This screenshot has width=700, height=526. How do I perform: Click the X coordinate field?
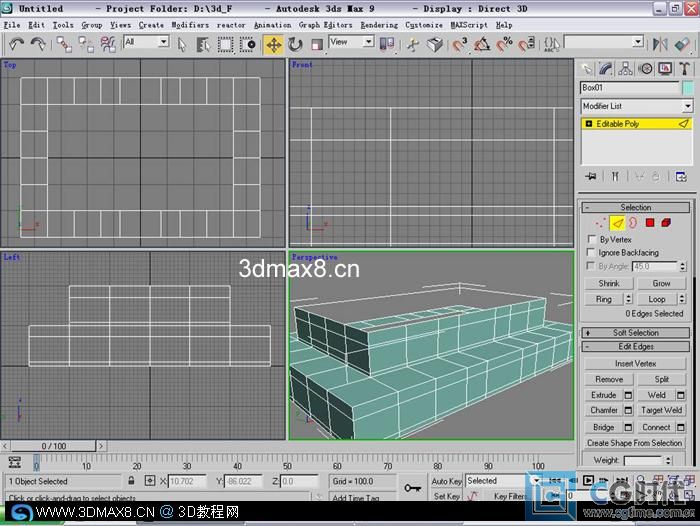[x=187, y=481]
